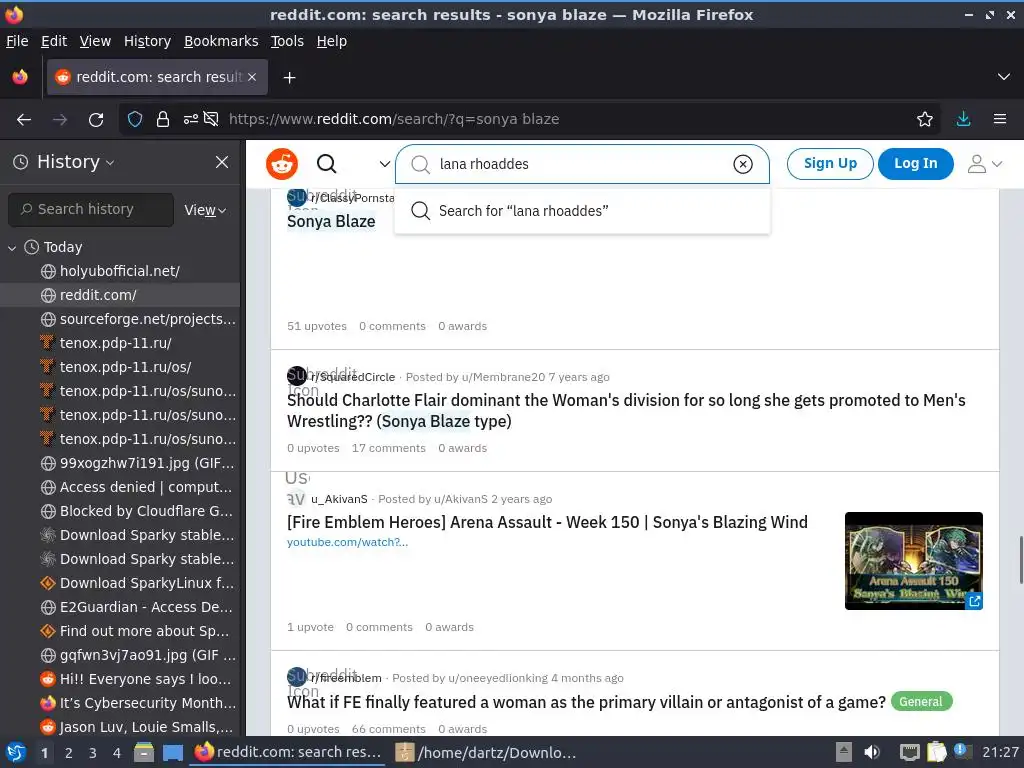Switch to /home/dartz/Downlo... file manager window

(x=487, y=752)
